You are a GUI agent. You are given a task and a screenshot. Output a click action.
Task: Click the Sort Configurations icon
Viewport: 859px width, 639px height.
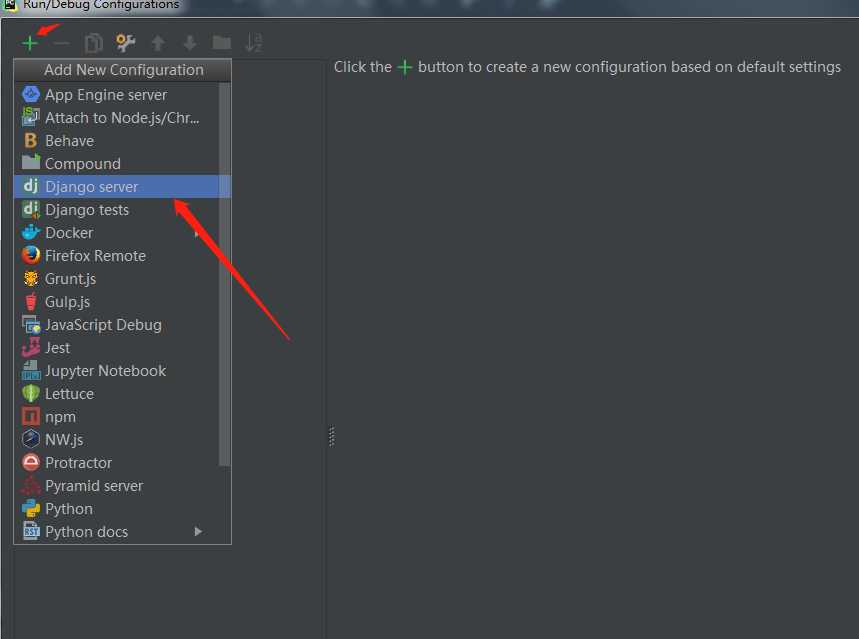(253, 43)
